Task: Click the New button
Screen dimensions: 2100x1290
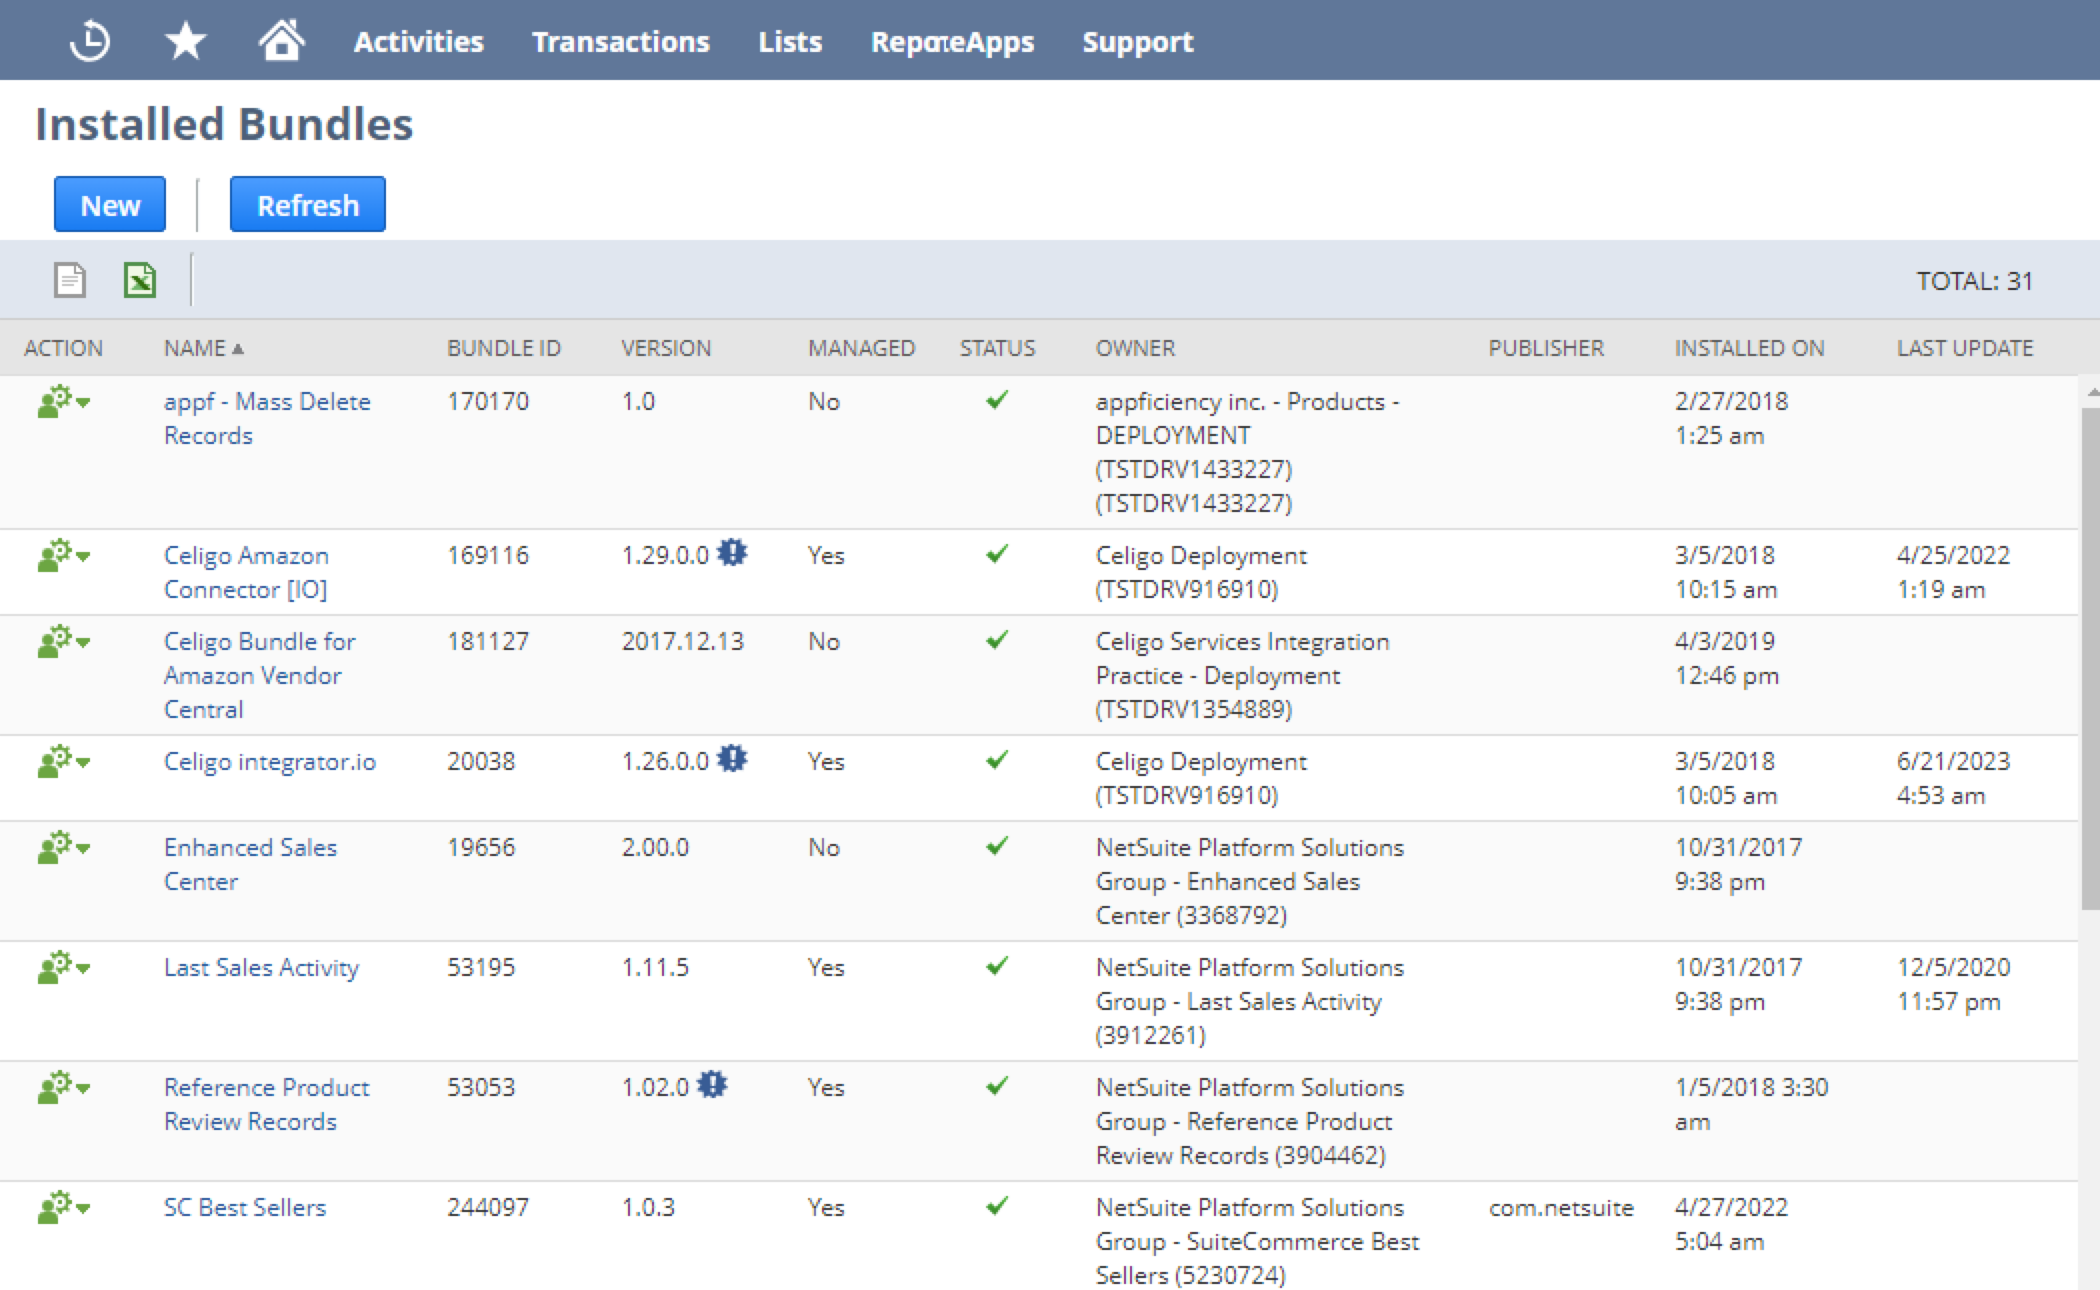Action: coord(110,205)
